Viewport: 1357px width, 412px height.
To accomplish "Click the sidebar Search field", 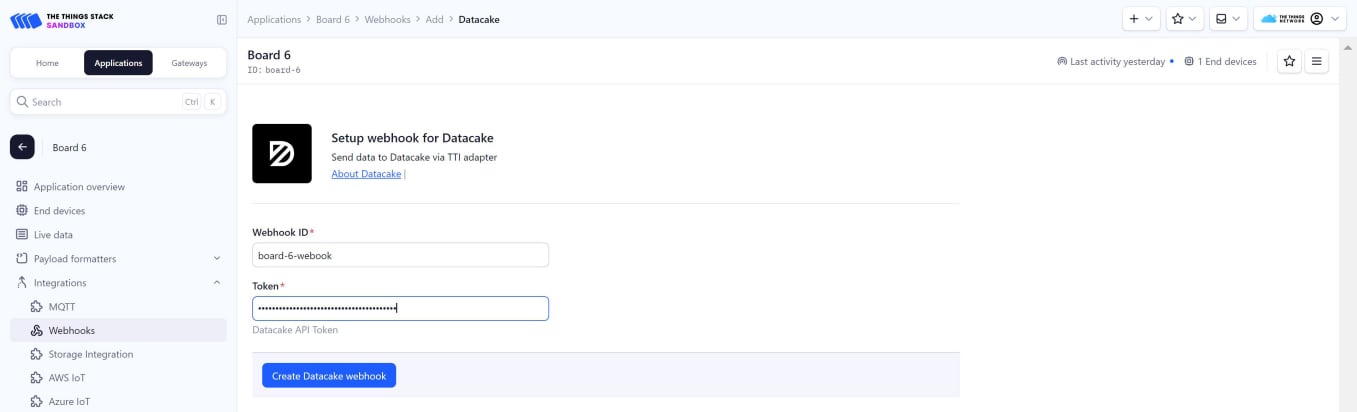I will (118, 102).
